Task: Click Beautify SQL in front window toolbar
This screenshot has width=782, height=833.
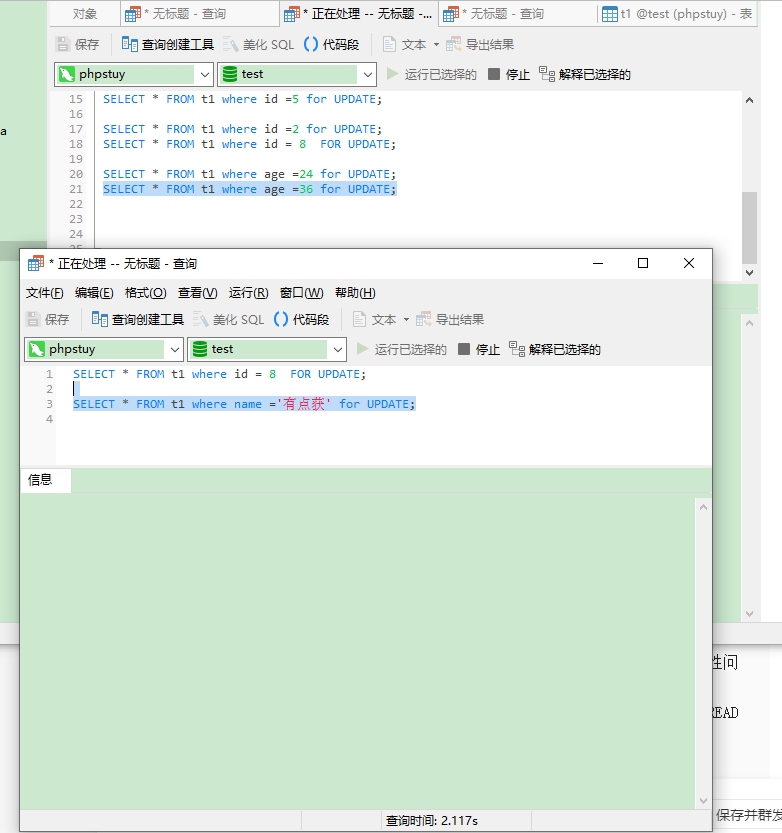Action: [x=228, y=319]
